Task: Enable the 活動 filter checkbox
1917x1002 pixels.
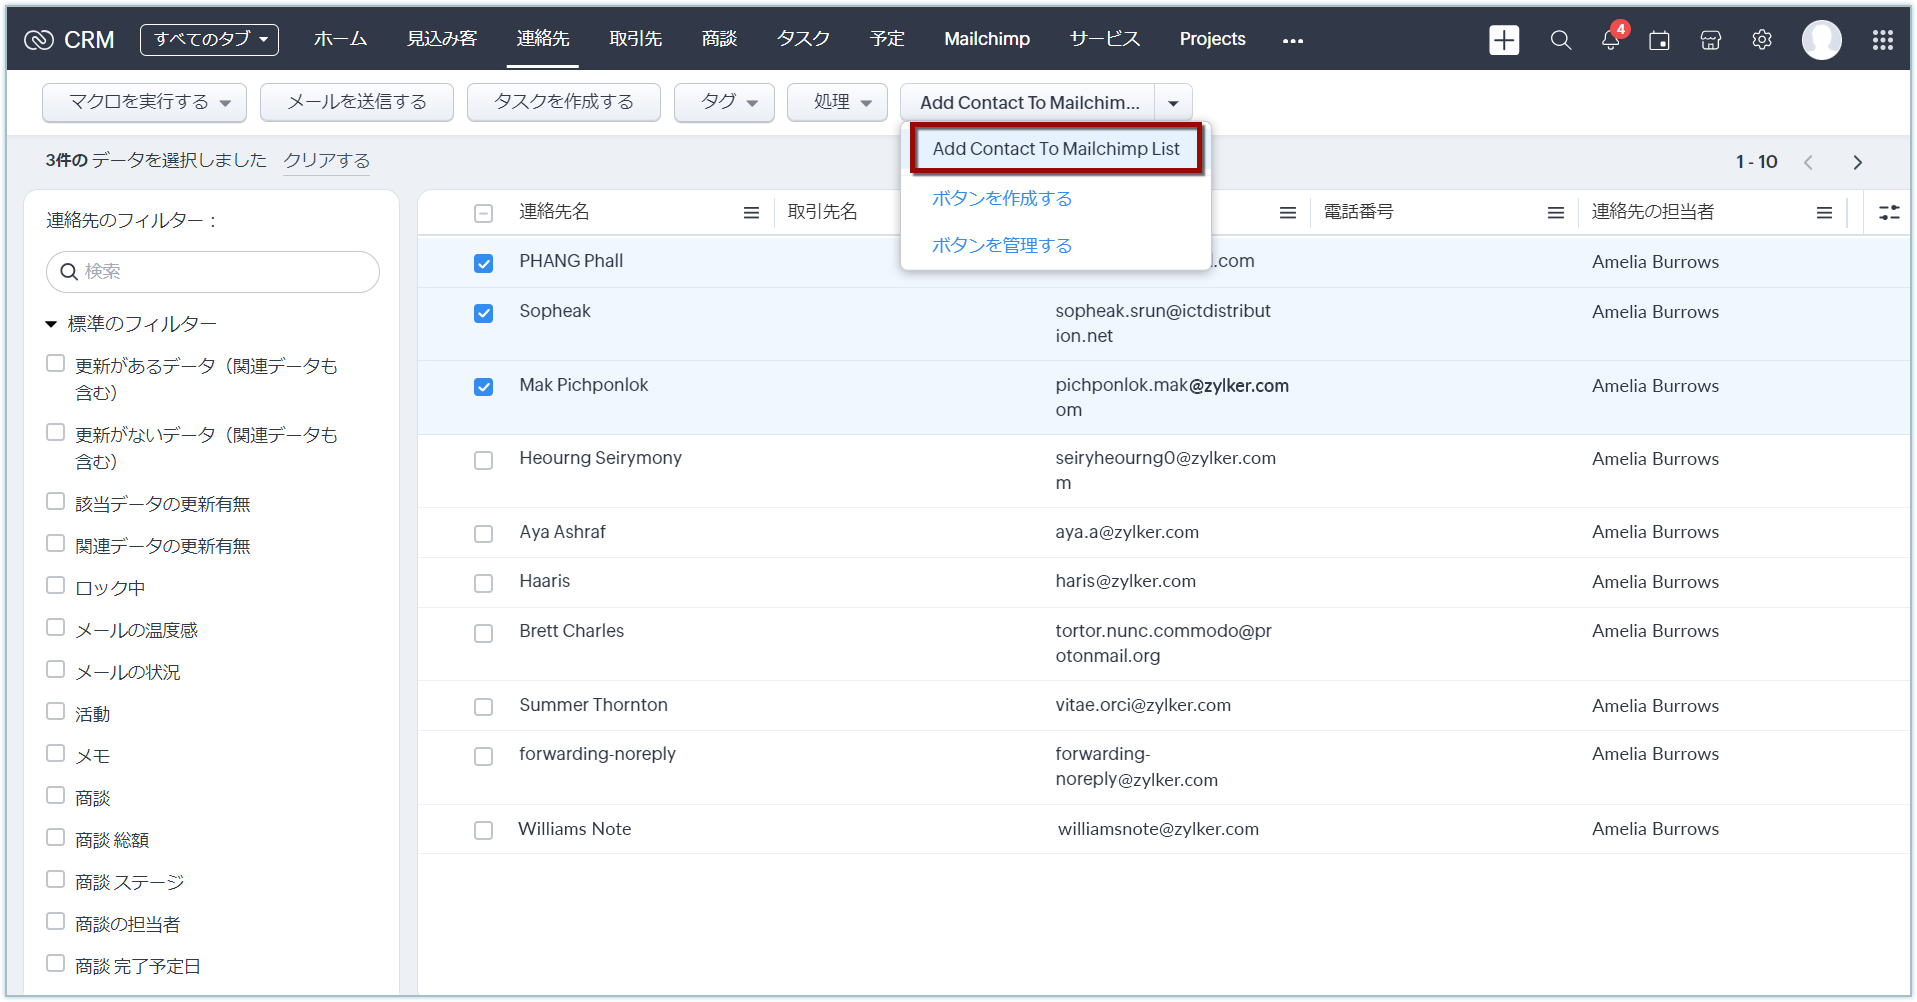Action: [x=56, y=712]
